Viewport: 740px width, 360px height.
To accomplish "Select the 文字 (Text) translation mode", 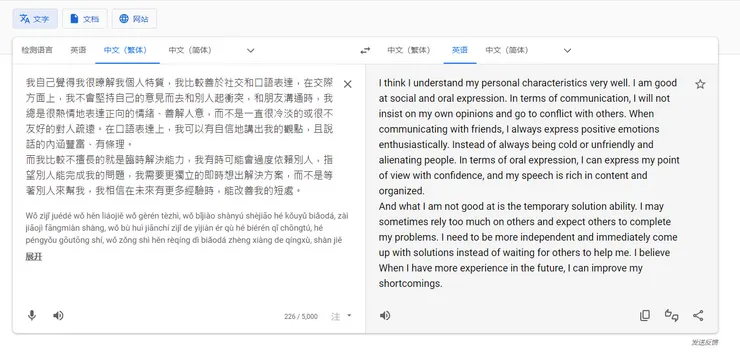I will point(35,19).
